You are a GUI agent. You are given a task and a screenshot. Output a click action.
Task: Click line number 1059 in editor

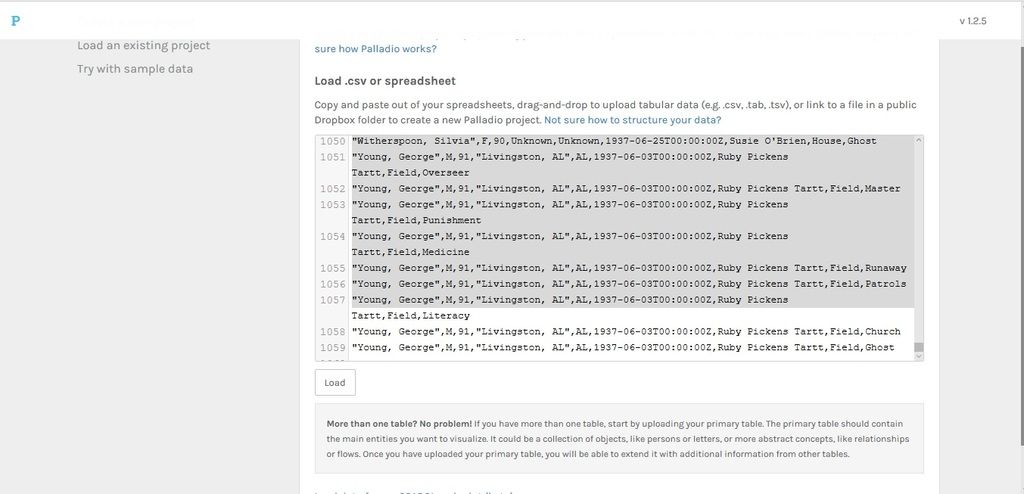tap(332, 348)
